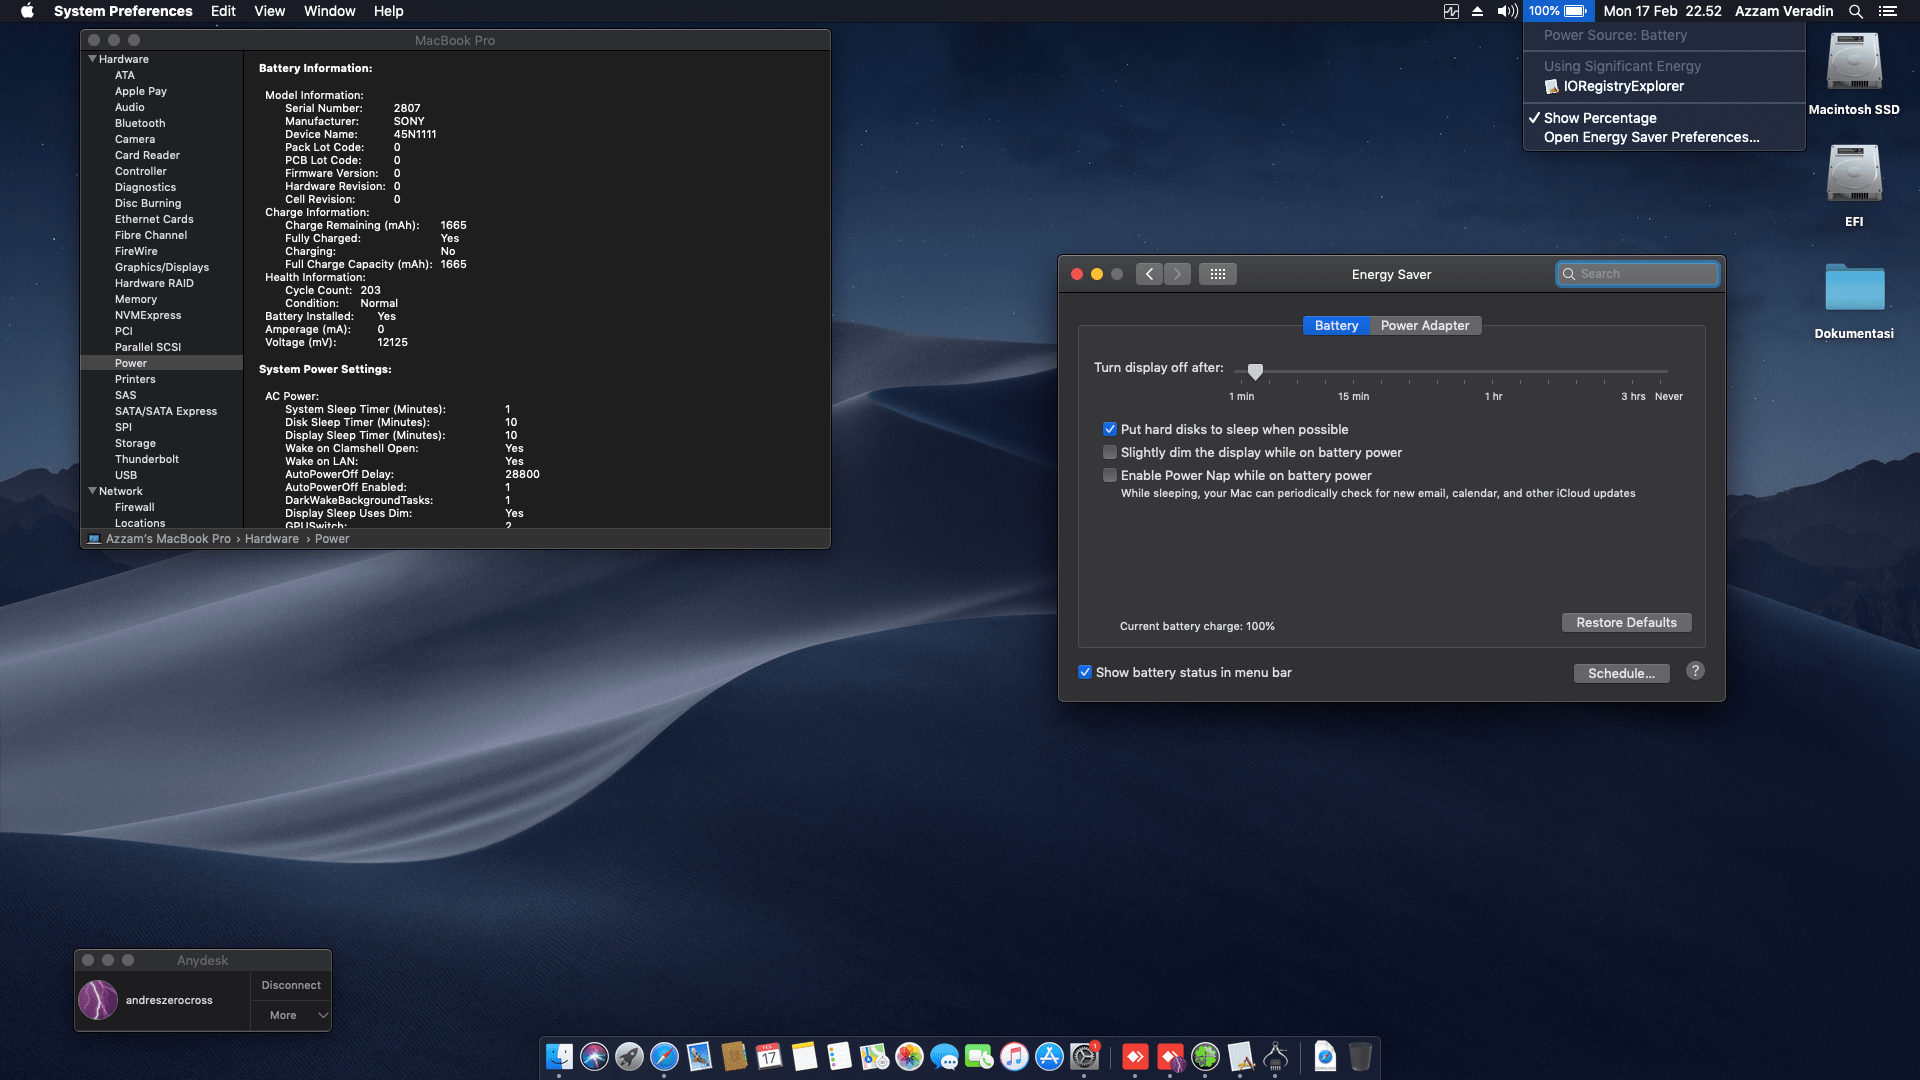Select Graphics/Displays in the sidebar
Viewport: 1920px width, 1080px height.
pos(162,267)
